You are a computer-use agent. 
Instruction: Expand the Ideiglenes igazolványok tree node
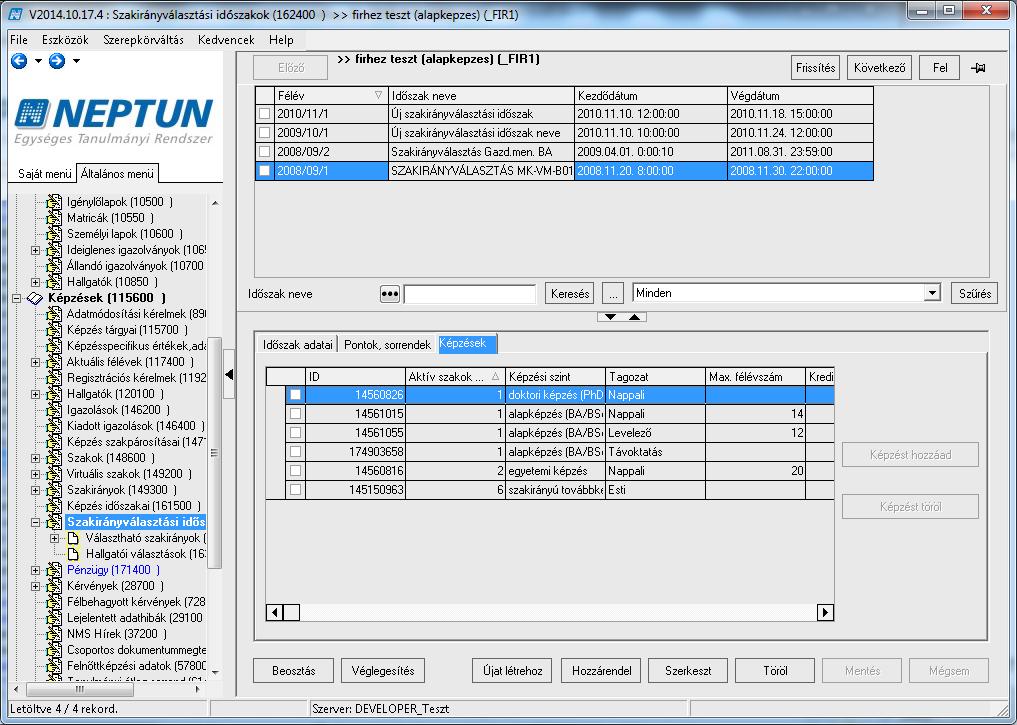point(36,250)
